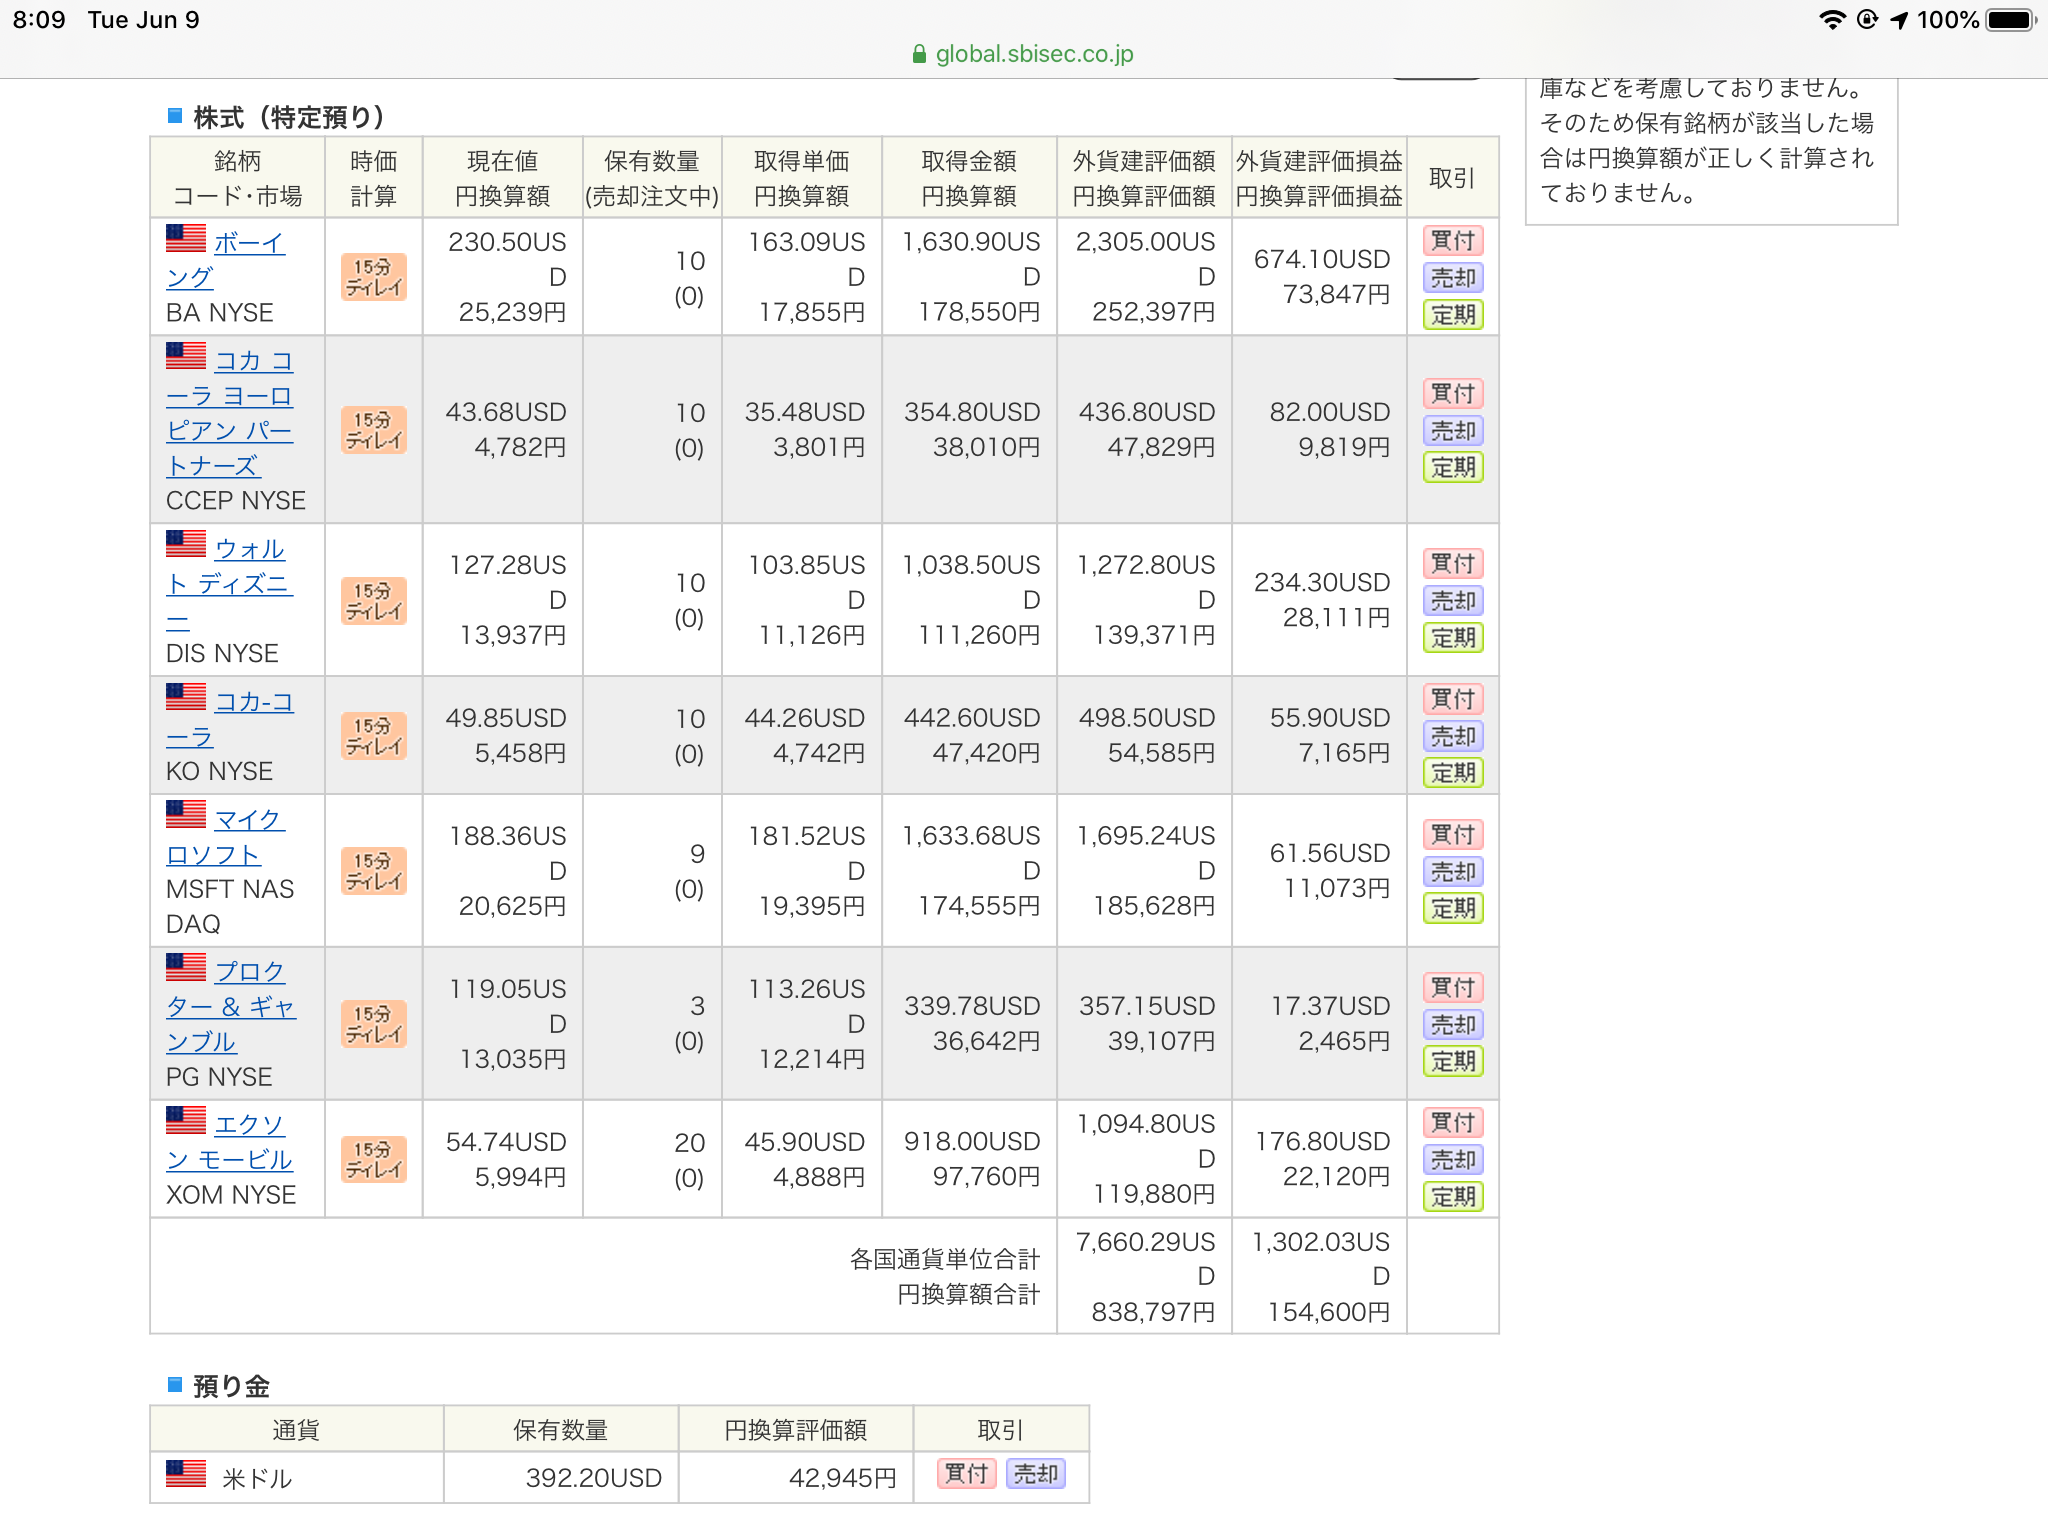This screenshot has width=2048, height=1536.
Task: Click 売却 button for Disney DIS
Action: 1453,601
